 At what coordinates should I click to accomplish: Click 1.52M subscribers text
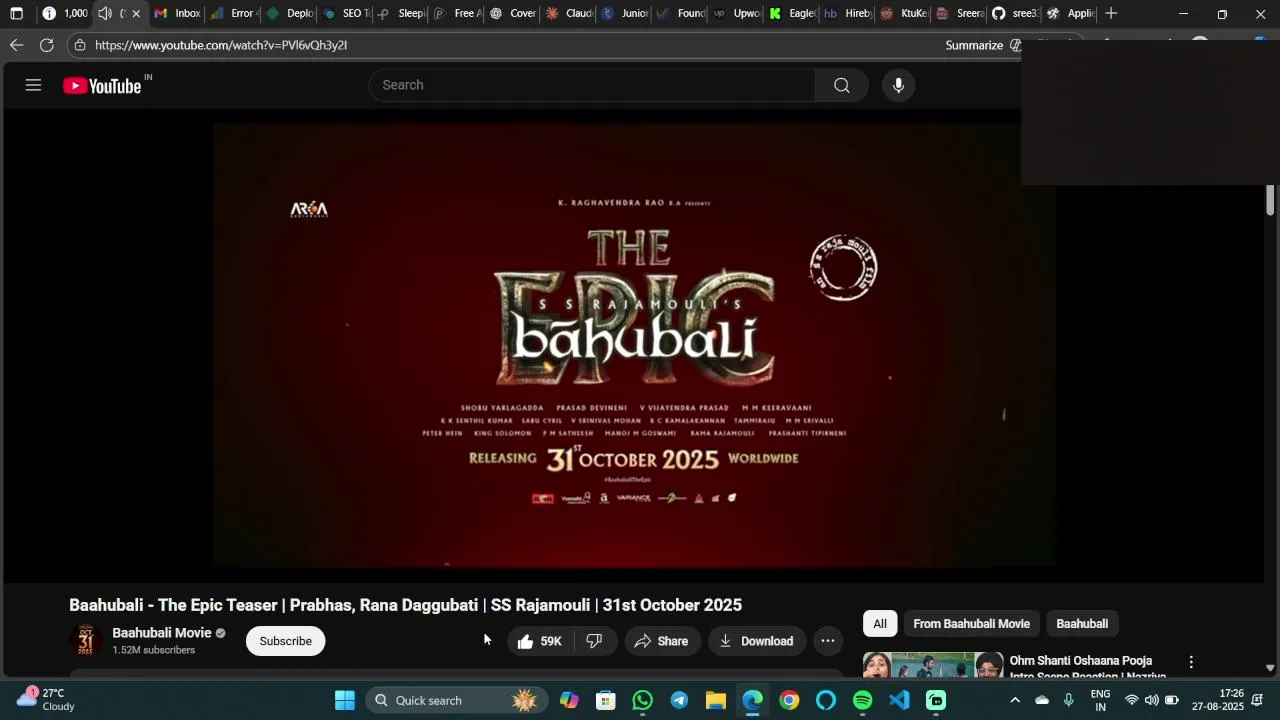click(153, 650)
